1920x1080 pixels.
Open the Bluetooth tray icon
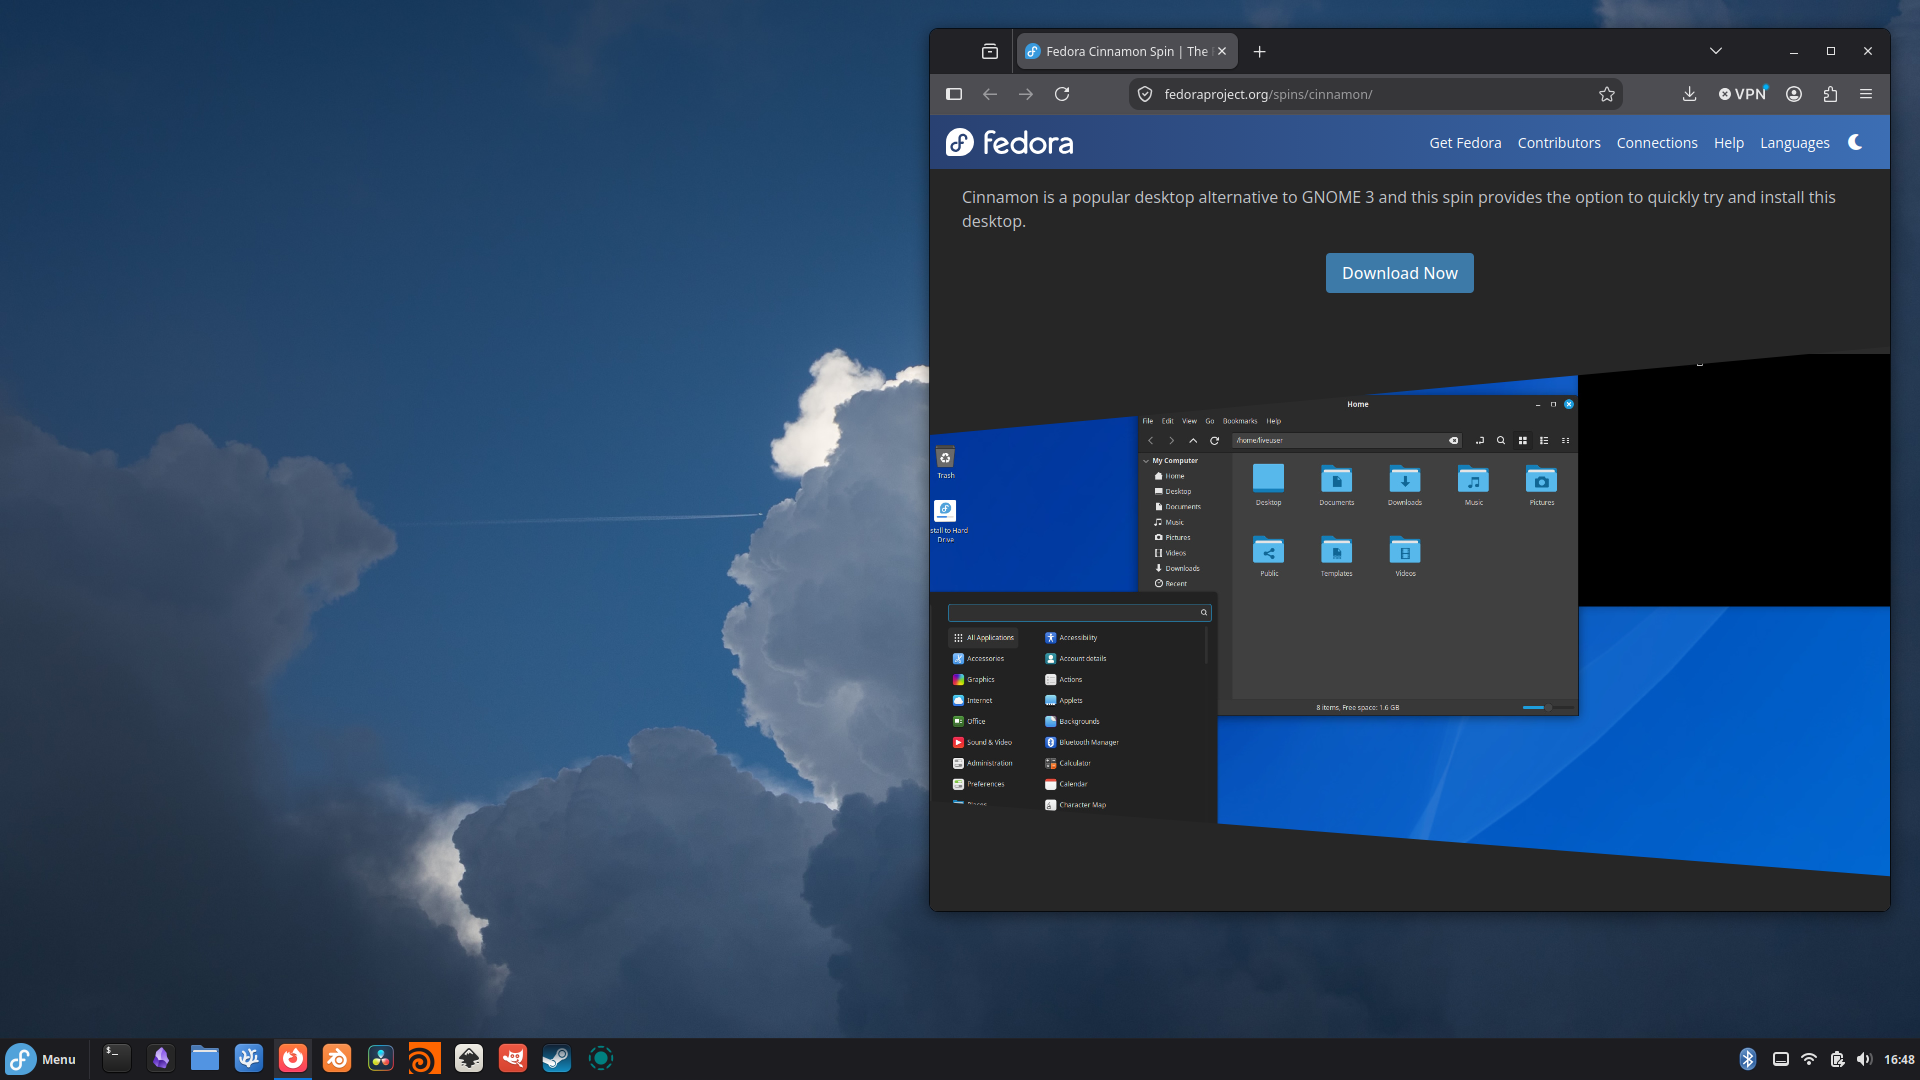click(1748, 1059)
